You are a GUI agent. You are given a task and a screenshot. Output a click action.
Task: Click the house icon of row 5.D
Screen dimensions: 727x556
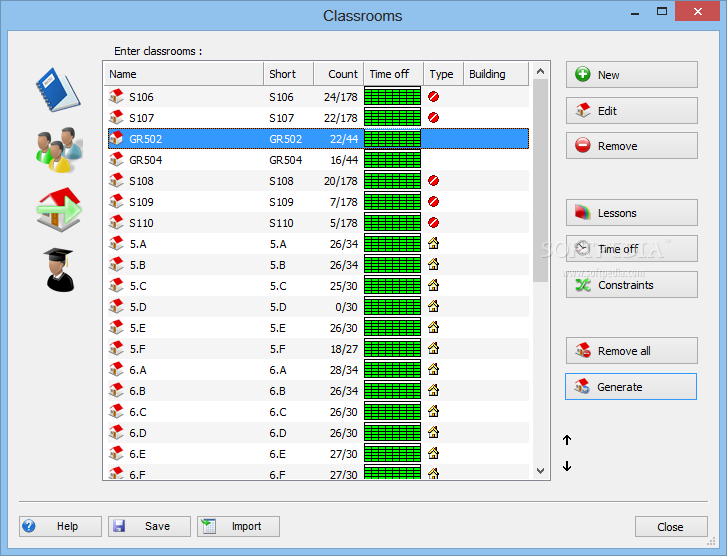point(116,306)
